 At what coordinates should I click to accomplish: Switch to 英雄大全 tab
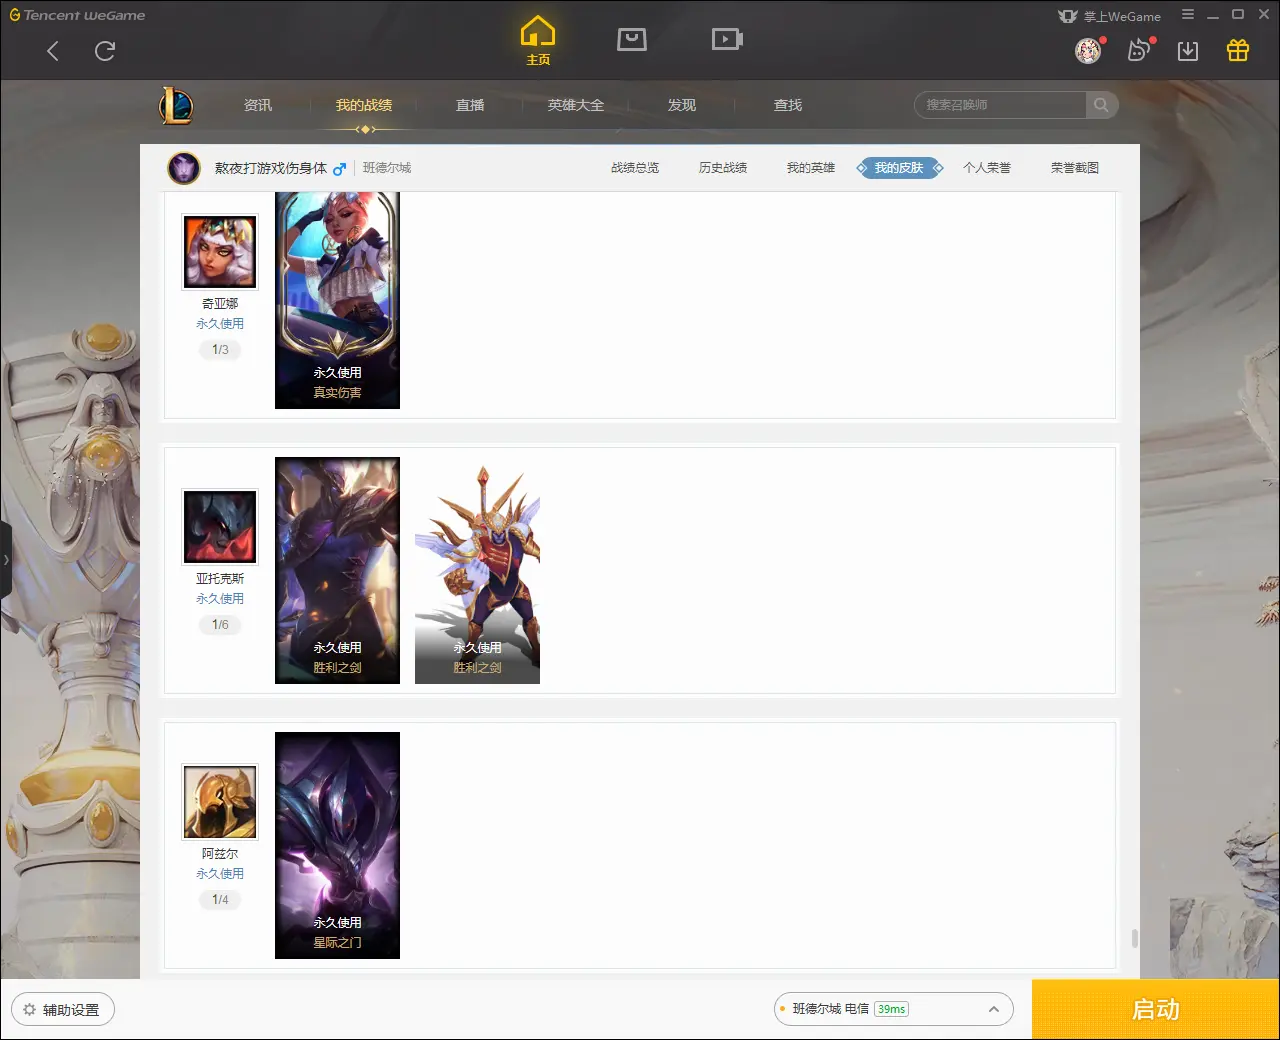(x=576, y=105)
